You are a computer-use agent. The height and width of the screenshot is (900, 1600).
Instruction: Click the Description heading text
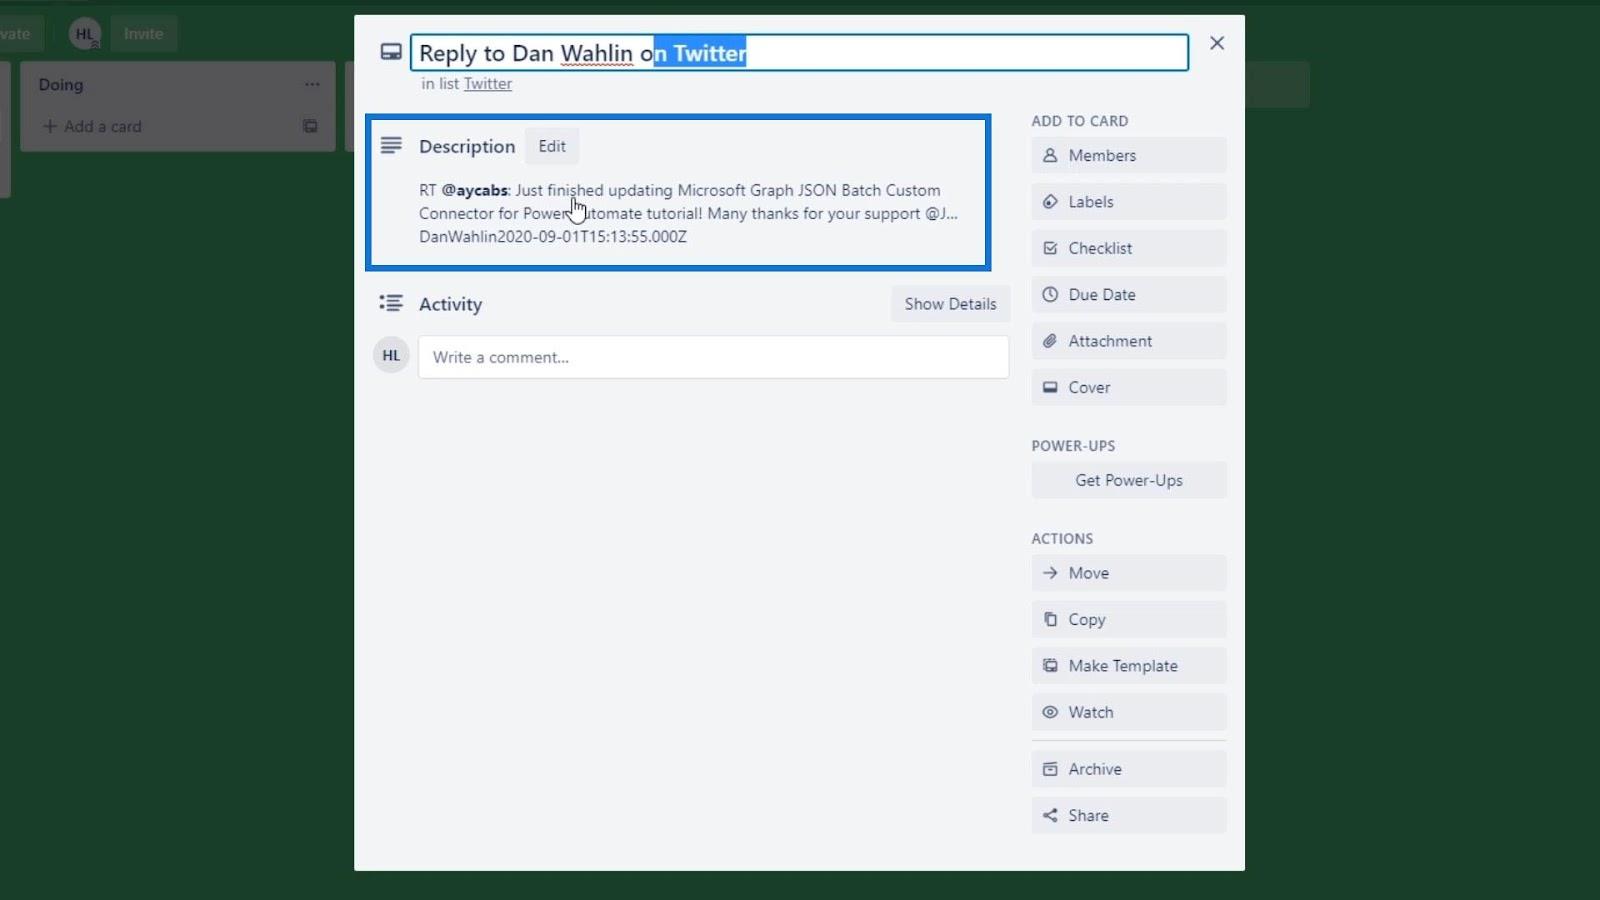pyautogui.click(x=467, y=146)
